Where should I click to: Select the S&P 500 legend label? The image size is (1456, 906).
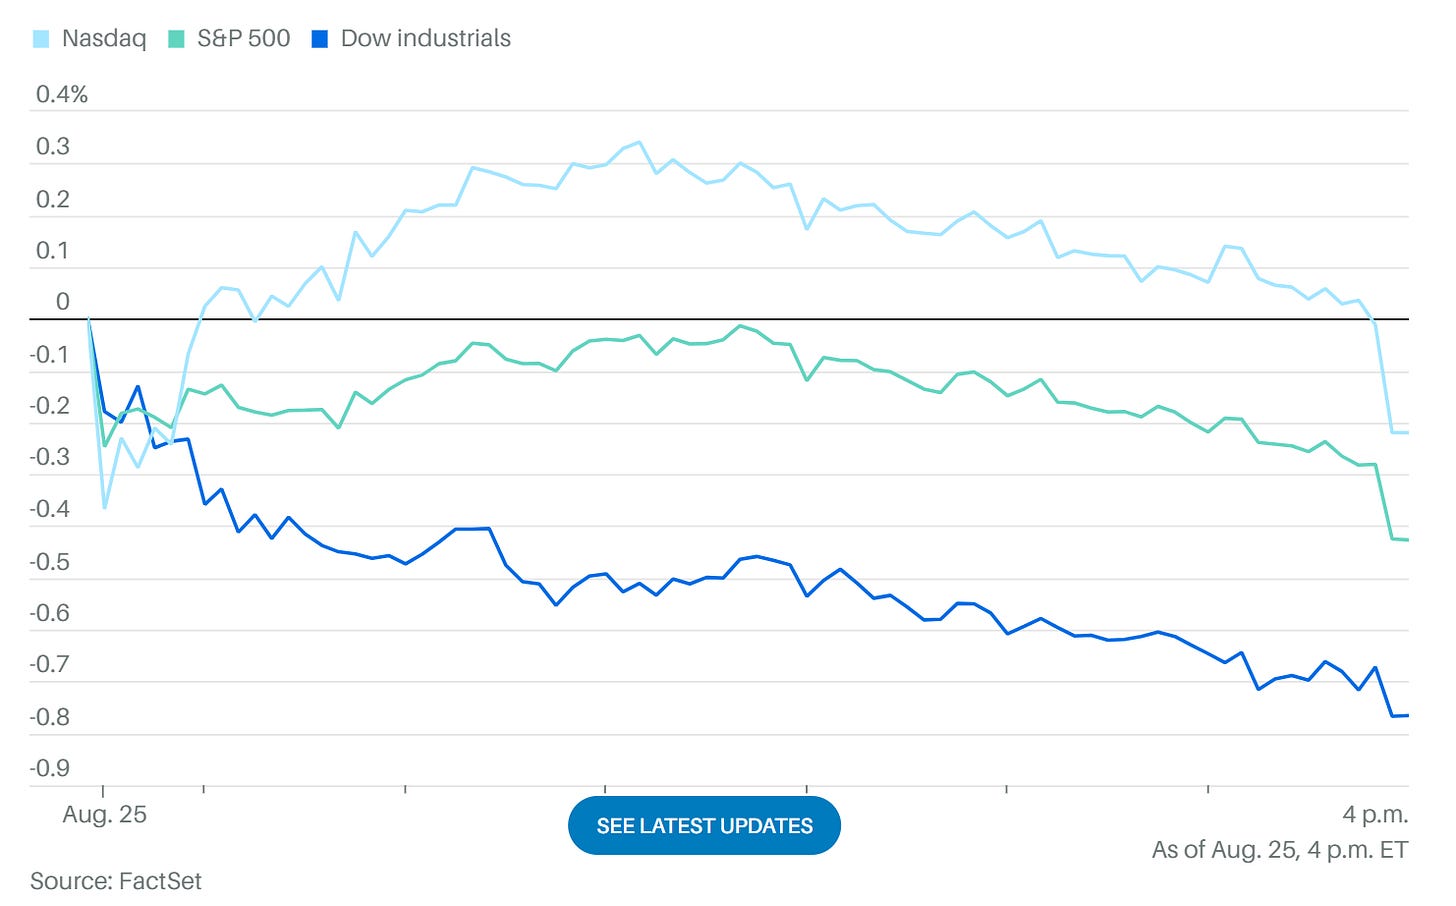click(x=244, y=39)
